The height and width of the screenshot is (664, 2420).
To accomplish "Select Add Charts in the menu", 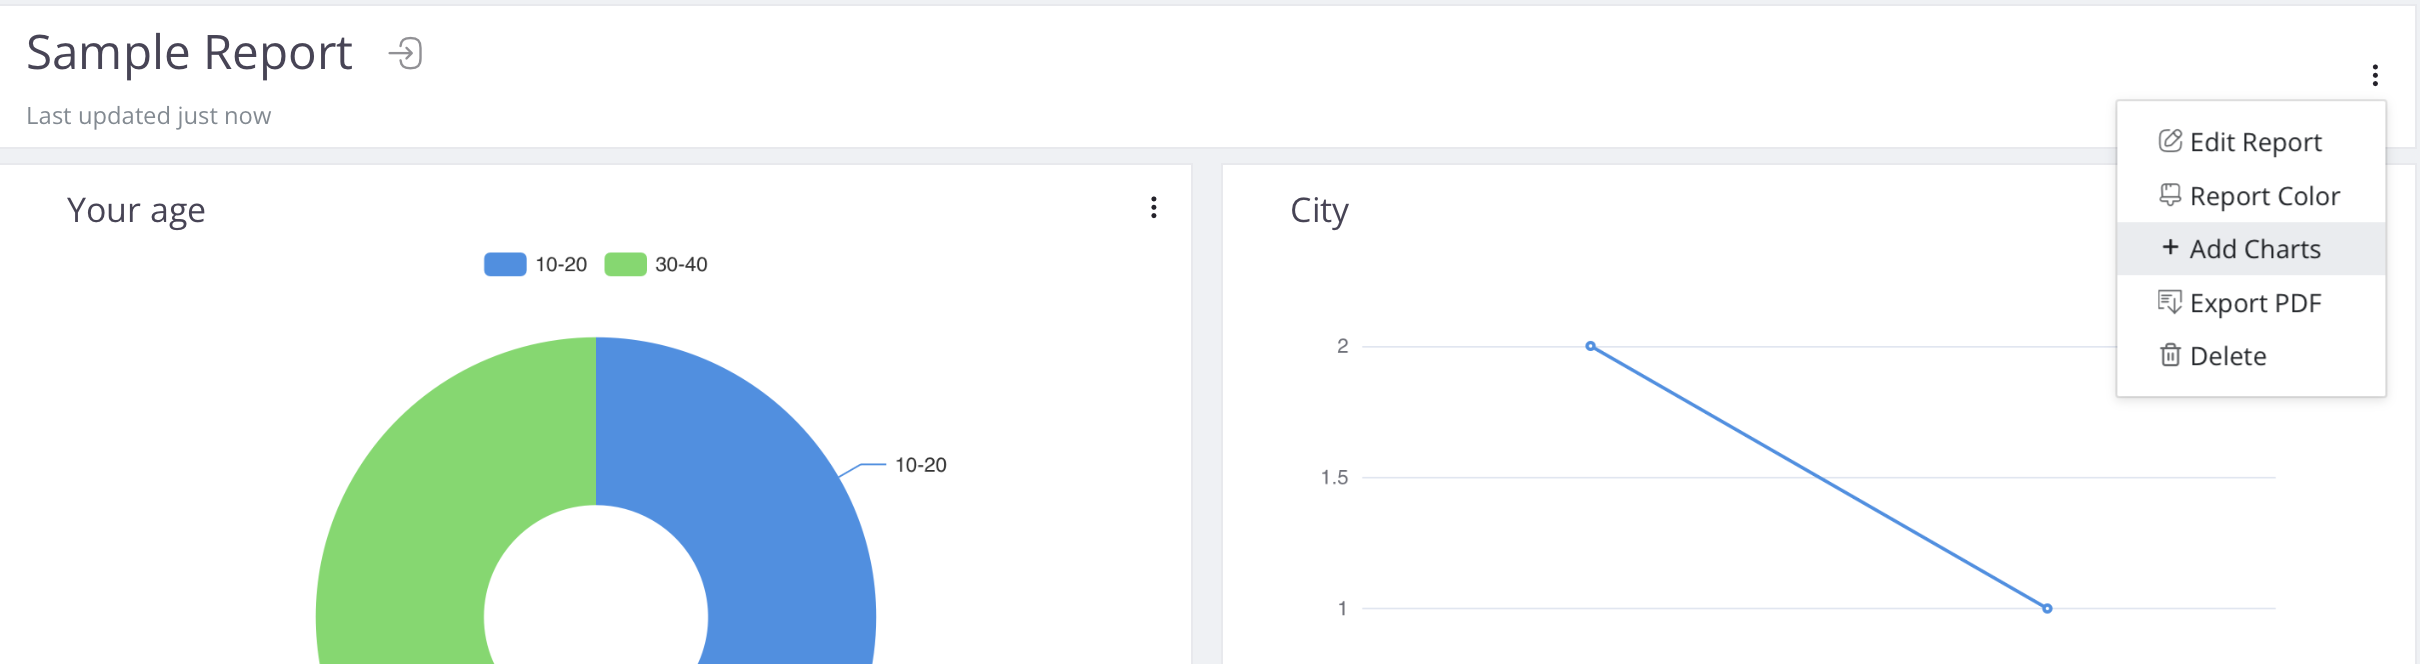I will point(2254,249).
